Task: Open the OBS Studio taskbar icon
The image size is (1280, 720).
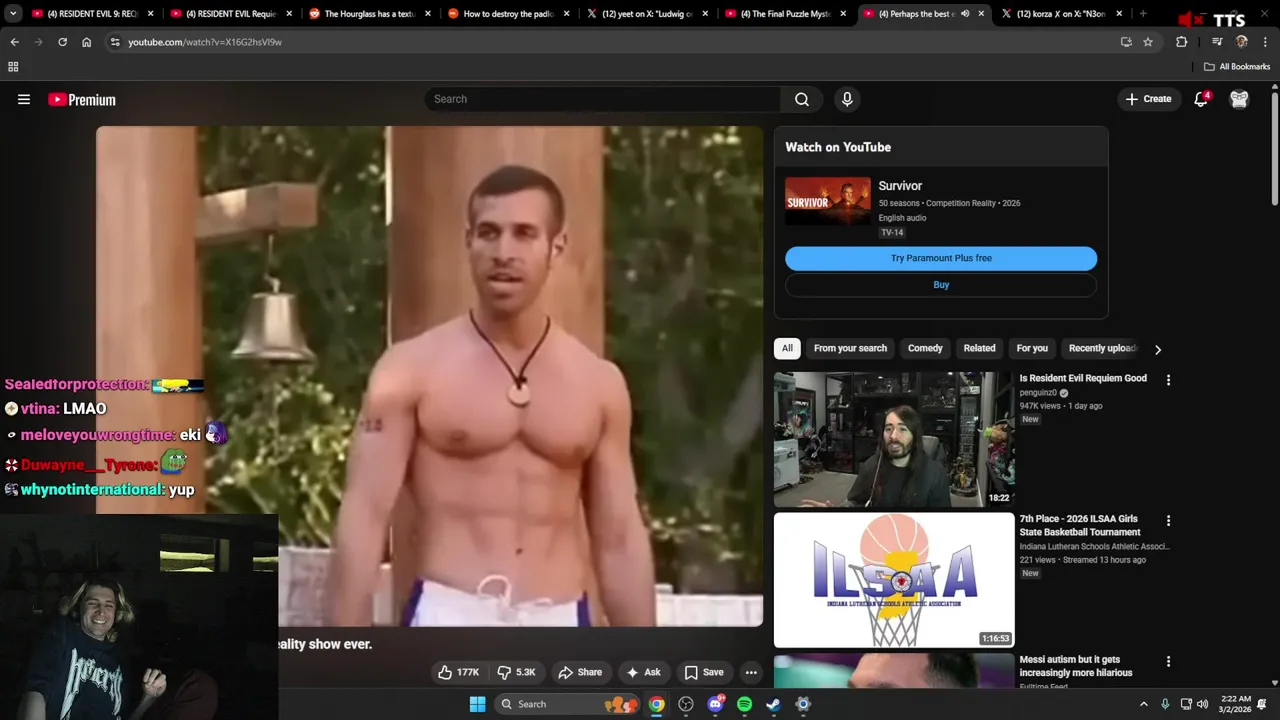Action: coord(686,704)
